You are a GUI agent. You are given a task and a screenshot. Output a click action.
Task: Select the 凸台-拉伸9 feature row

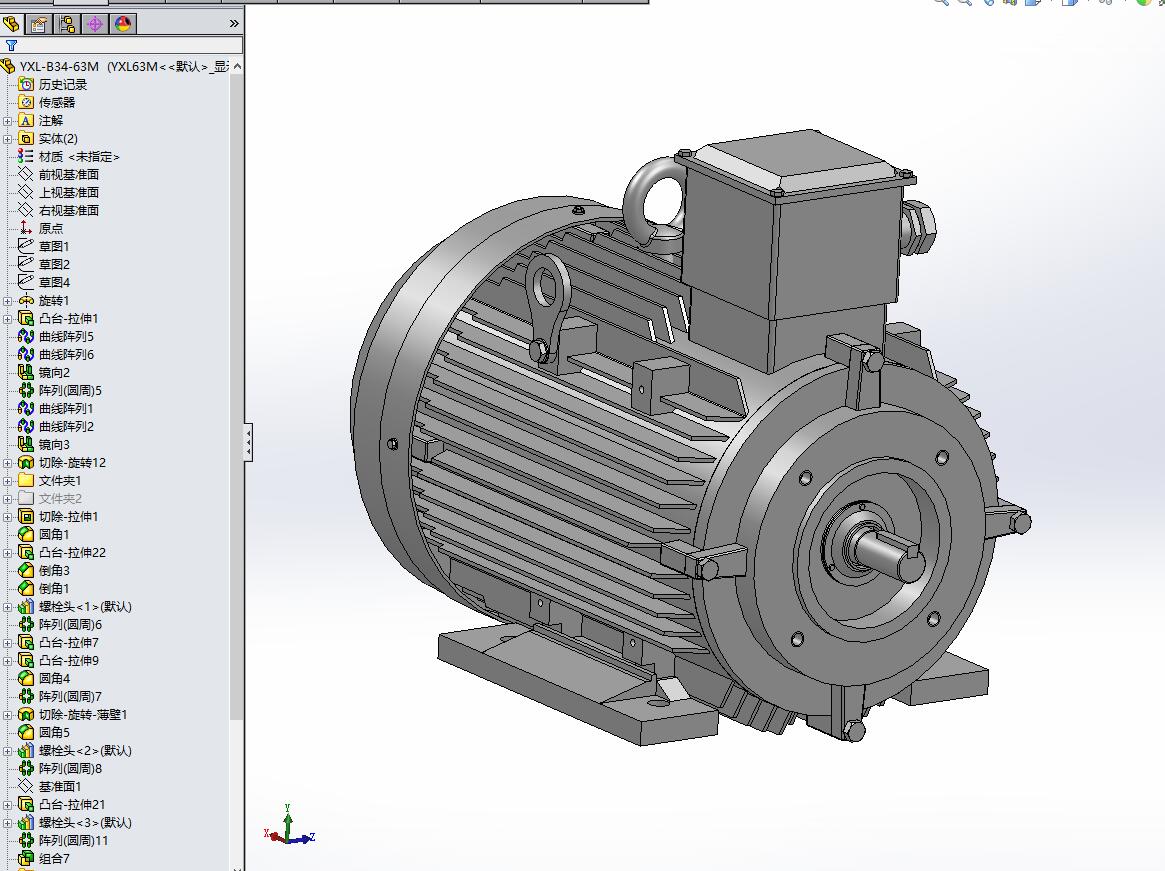click(59, 661)
